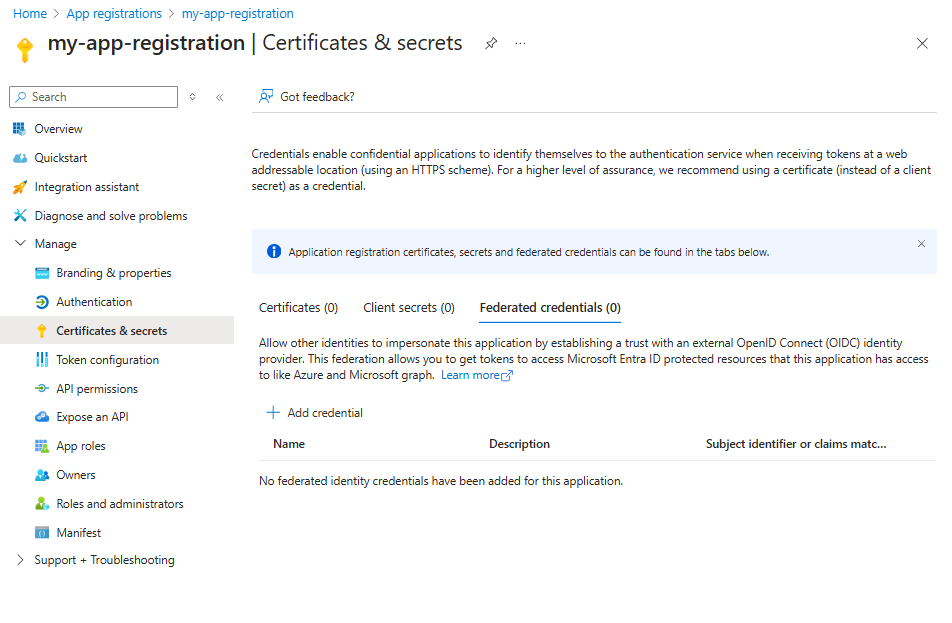The image size is (952, 623).
Task: Open the App roles page
Action: [81, 445]
